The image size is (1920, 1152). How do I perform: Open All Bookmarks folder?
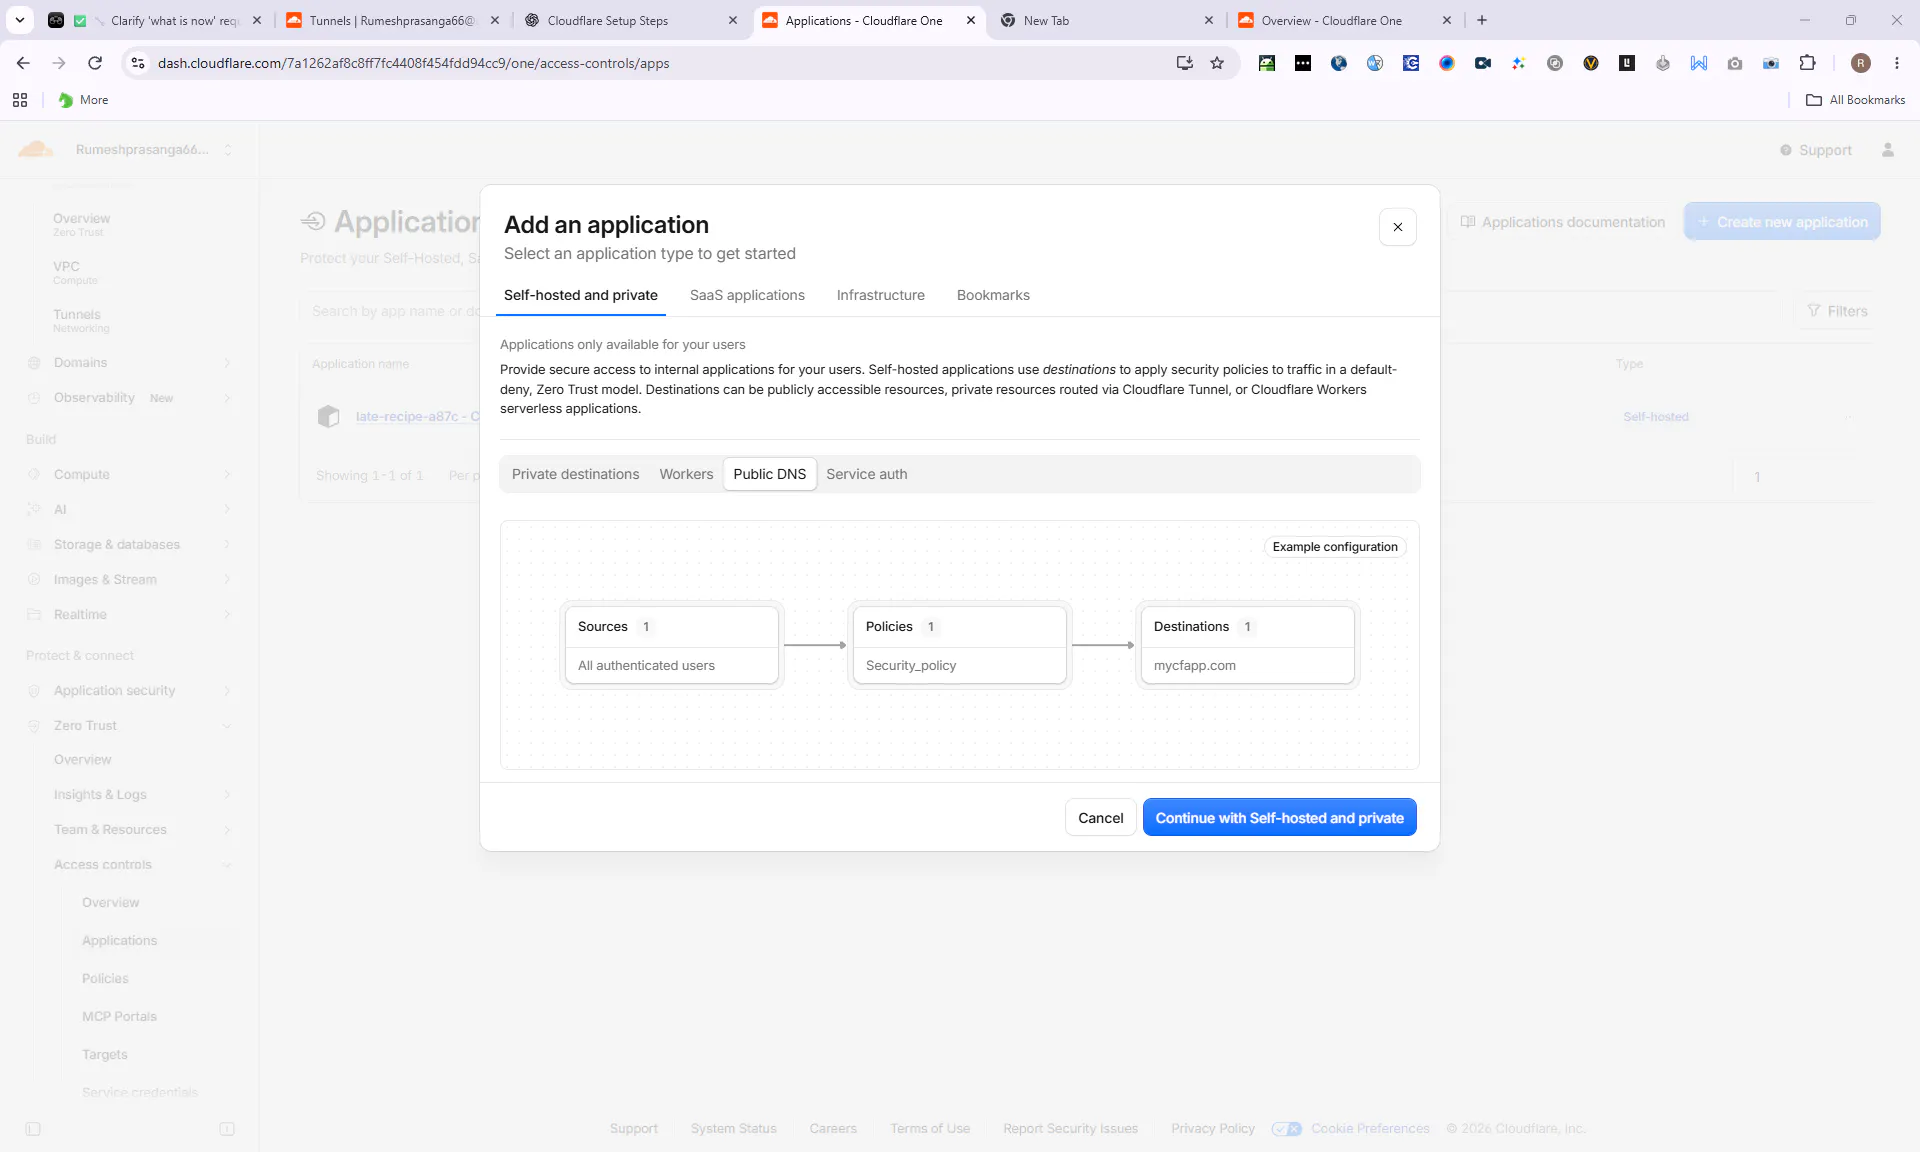tap(1856, 100)
